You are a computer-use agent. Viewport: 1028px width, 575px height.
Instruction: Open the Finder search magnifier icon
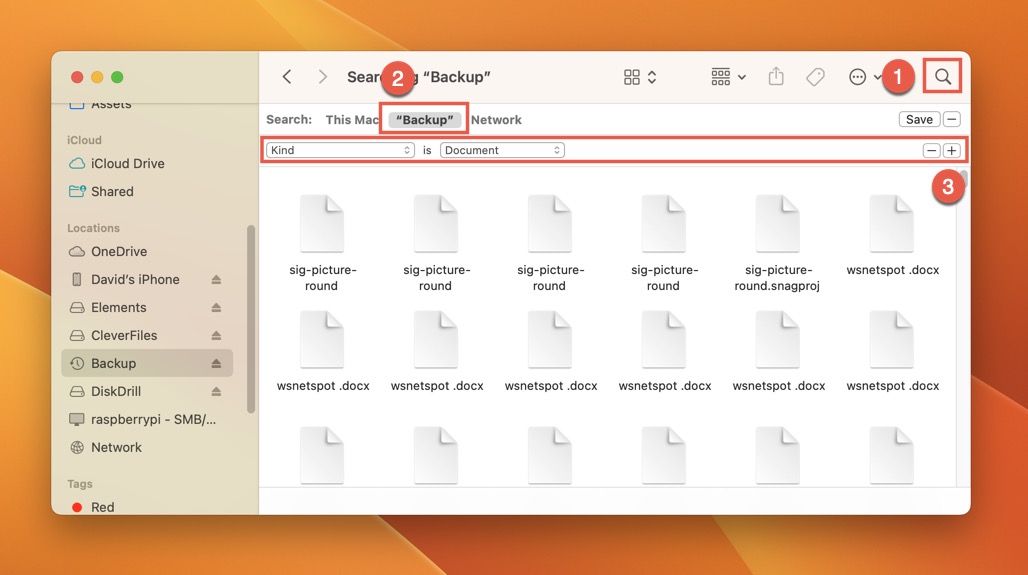[943, 77]
